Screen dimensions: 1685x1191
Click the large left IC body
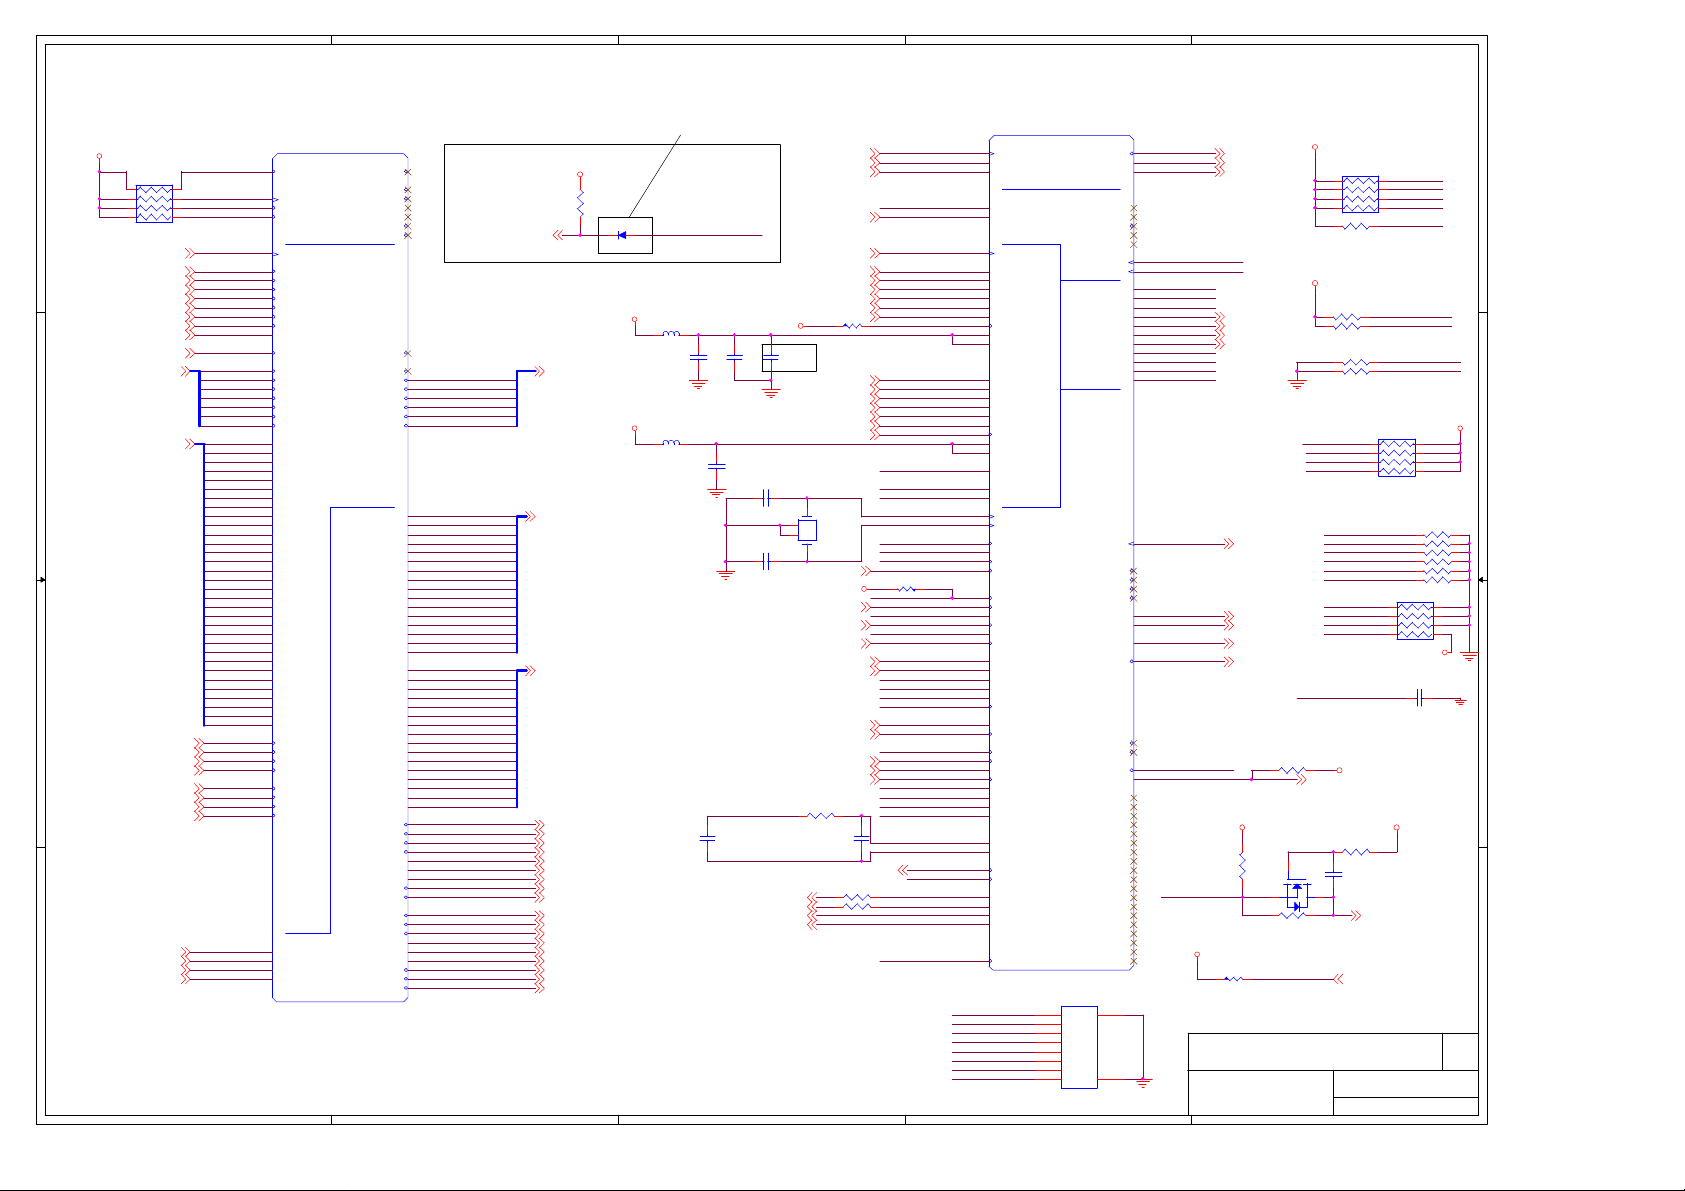pos(340,577)
